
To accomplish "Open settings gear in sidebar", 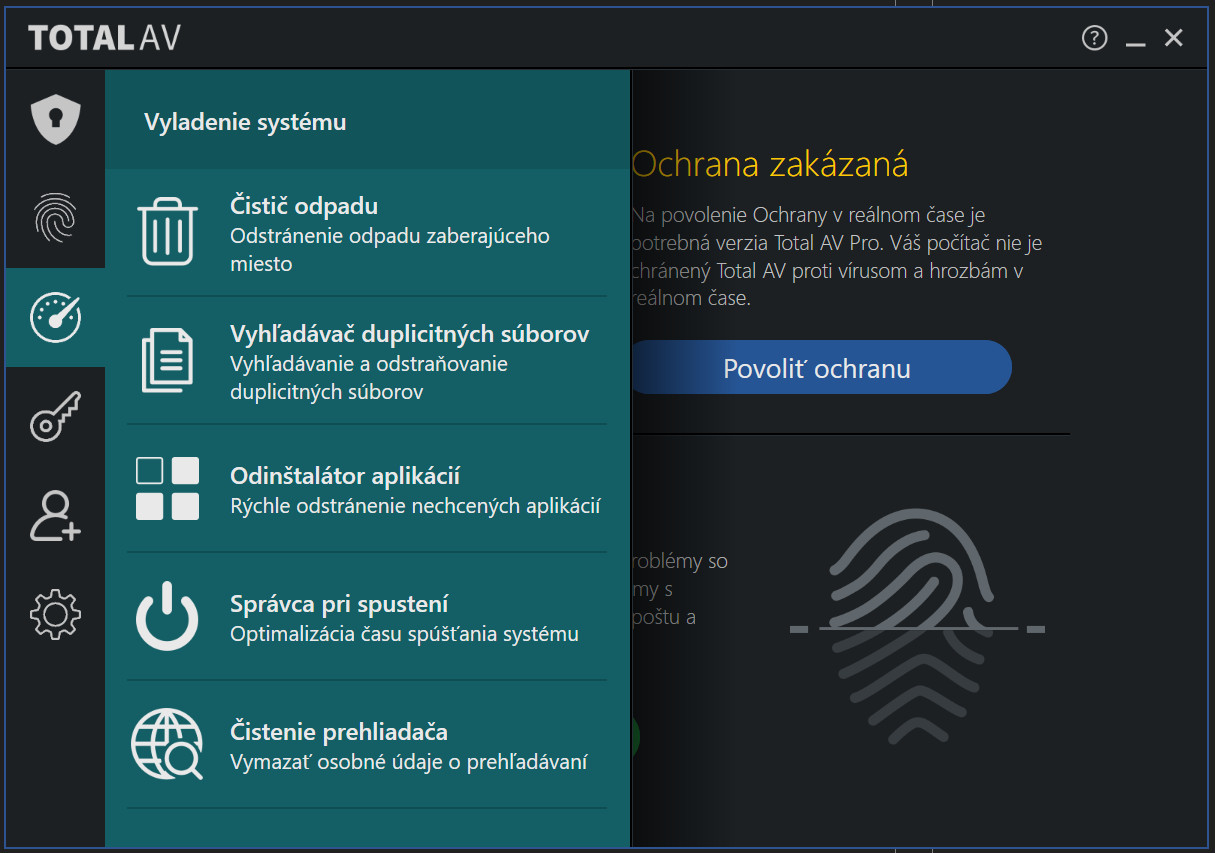I will pyautogui.click(x=55, y=614).
